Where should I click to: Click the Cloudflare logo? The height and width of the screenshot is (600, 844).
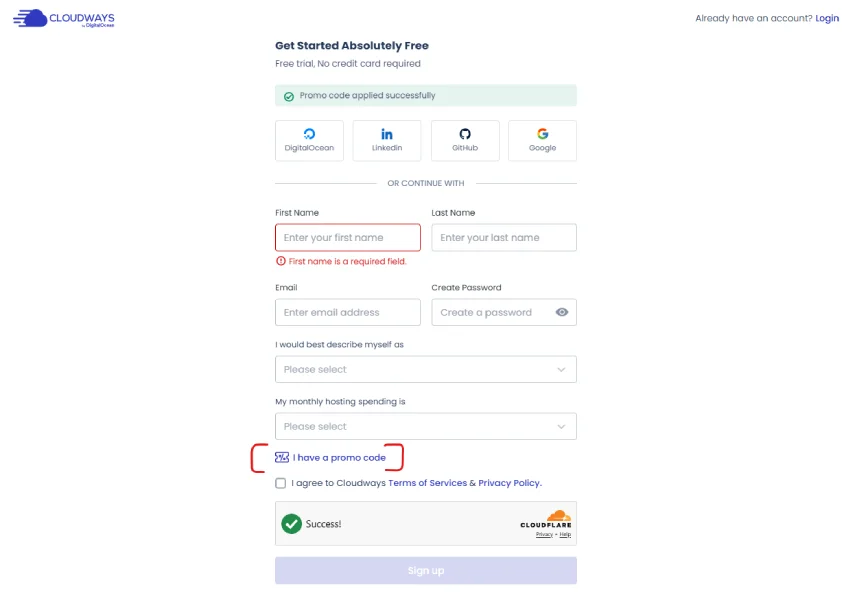[x=546, y=519]
